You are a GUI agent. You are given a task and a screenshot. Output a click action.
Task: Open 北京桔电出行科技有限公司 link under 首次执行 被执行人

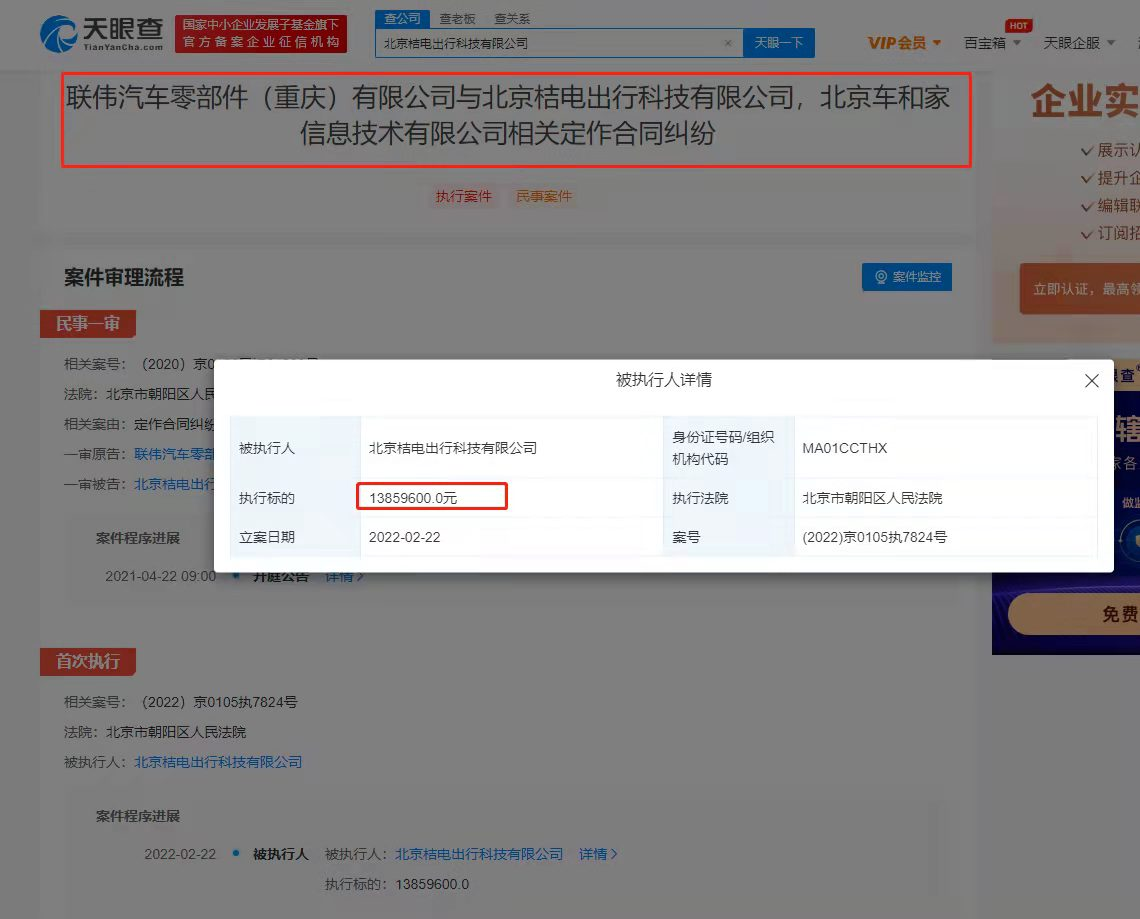218,762
